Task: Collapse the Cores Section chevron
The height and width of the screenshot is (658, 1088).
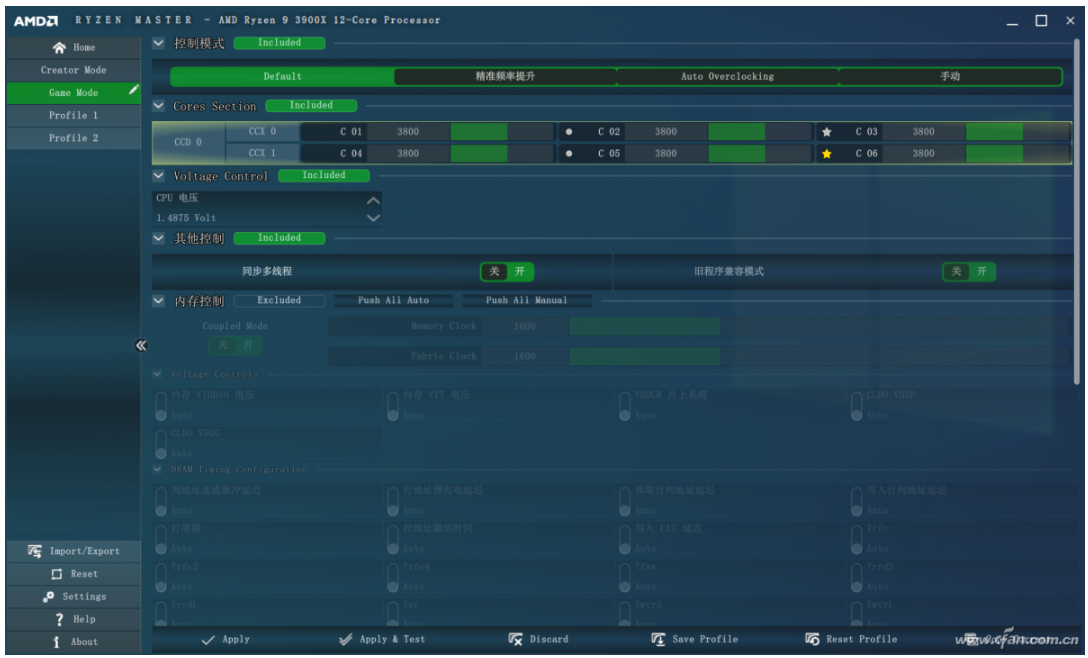Action: point(158,106)
